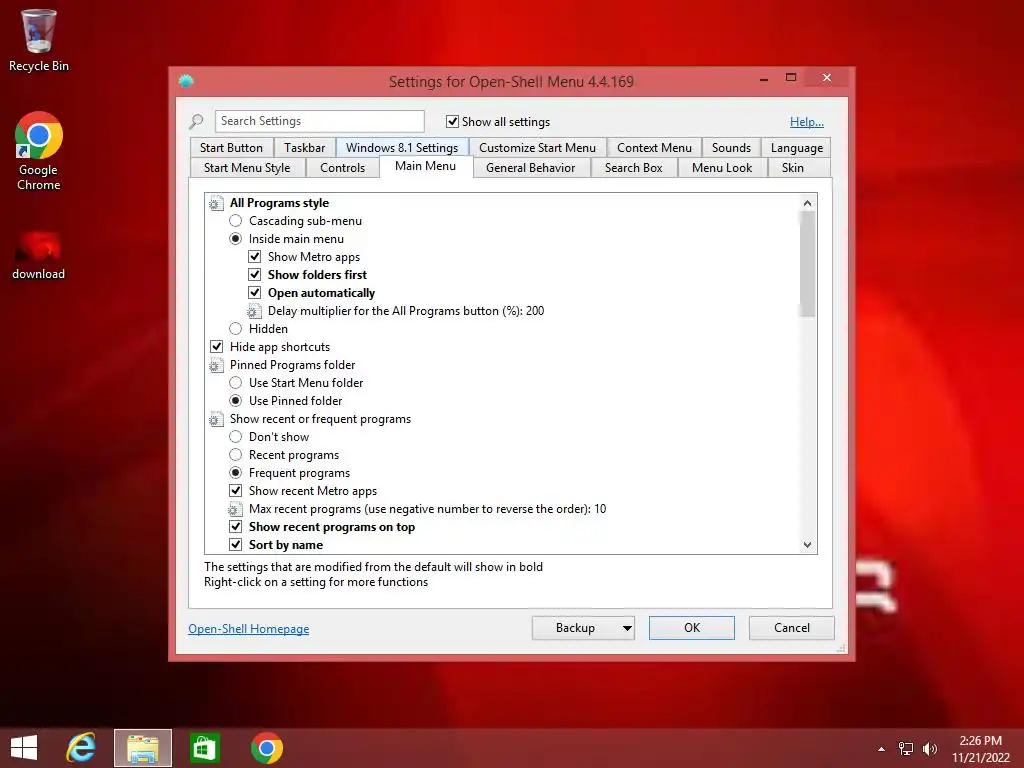The image size is (1024, 768).
Task: Toggle Show recent programs on top
Action: [236, 527]
